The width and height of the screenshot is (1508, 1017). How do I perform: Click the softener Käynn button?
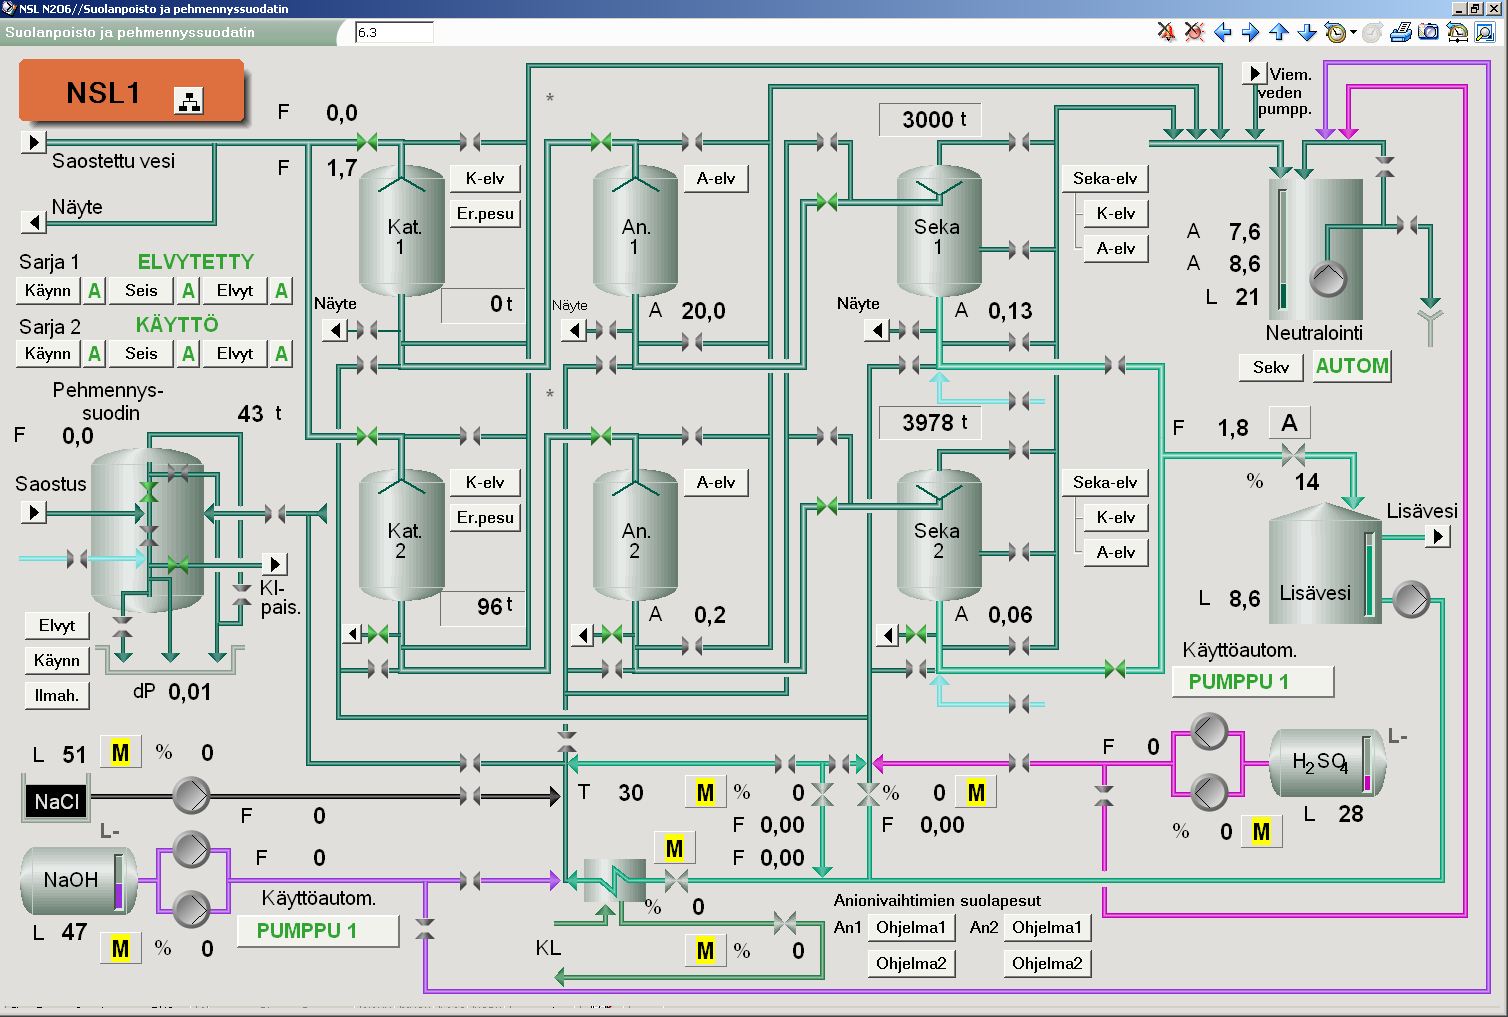click(x=57, y=661)
